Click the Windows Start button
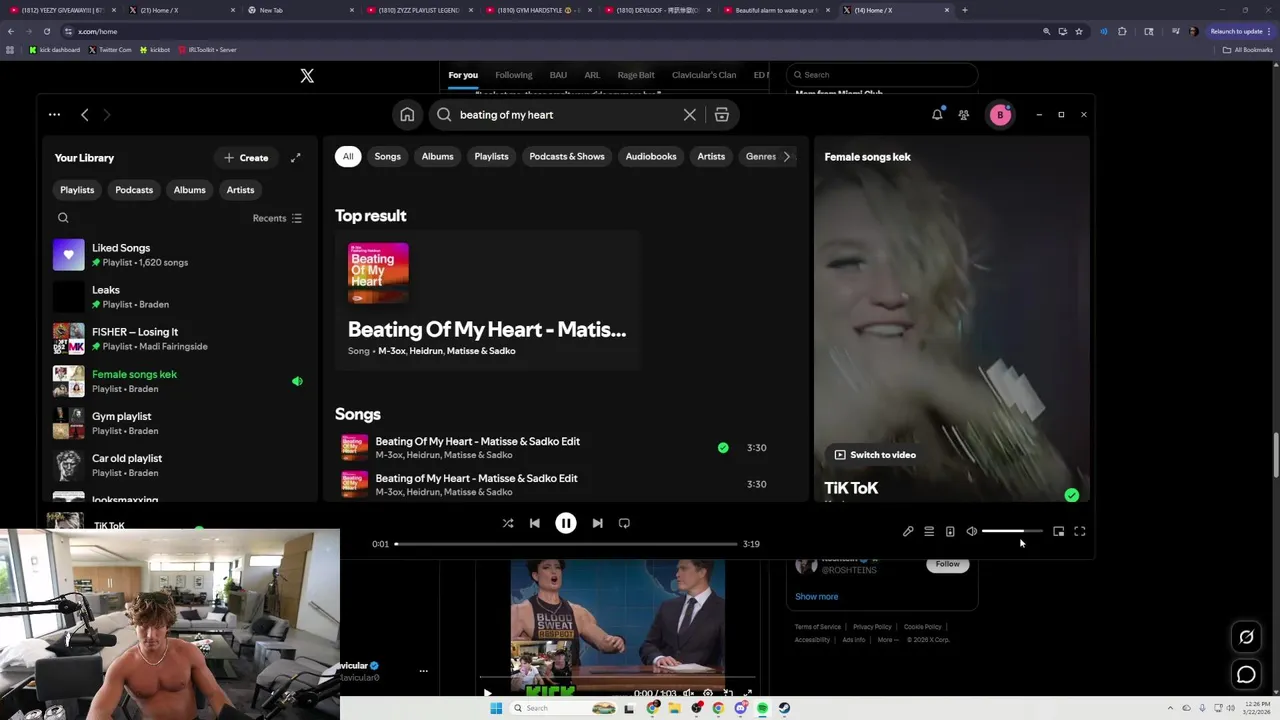The image size is (1280, 720). pos(496,708)
